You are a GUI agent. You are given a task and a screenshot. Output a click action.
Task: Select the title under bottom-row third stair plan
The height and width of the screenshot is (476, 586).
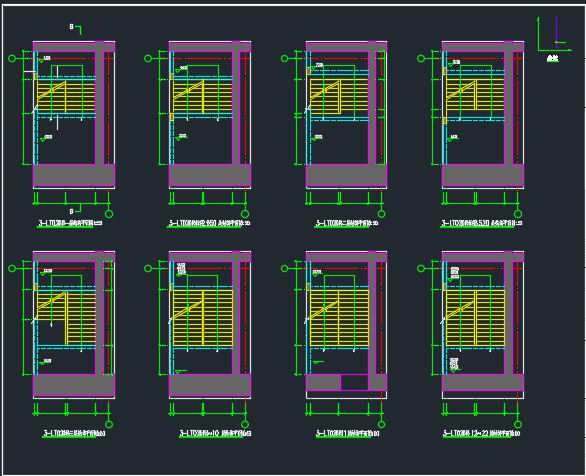click(x=348, y=433)
